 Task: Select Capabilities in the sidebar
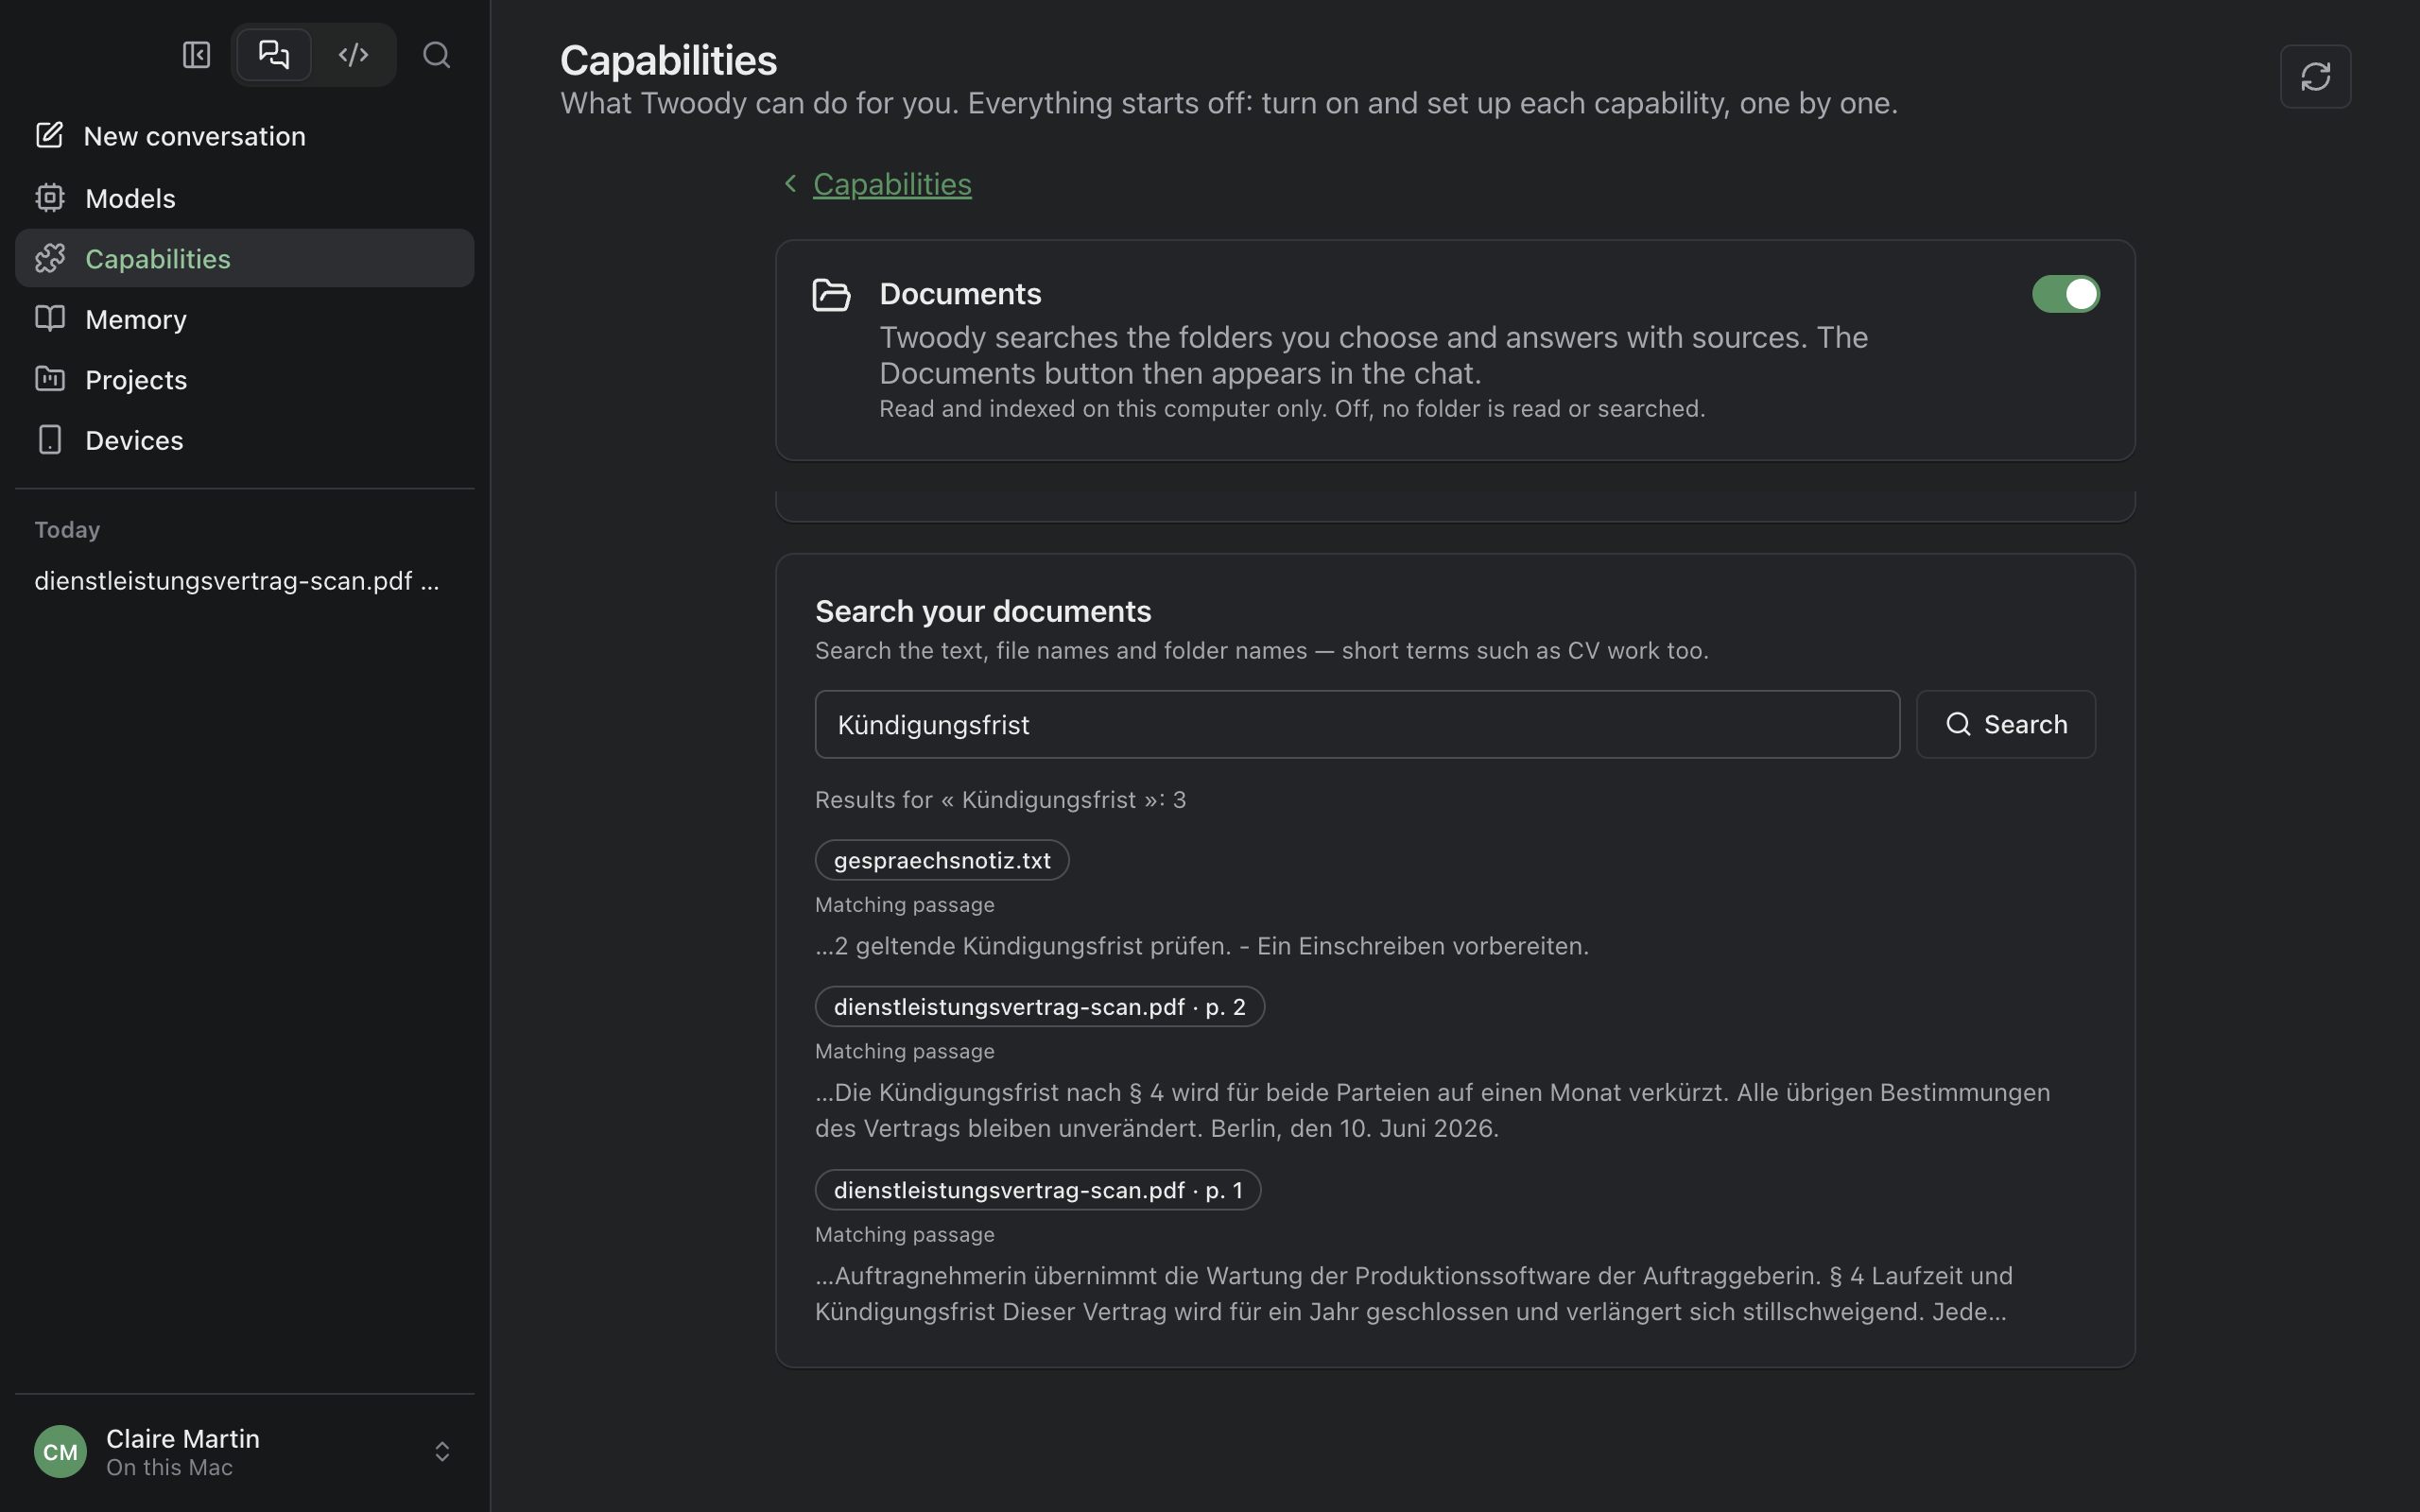tap(244, 258)
